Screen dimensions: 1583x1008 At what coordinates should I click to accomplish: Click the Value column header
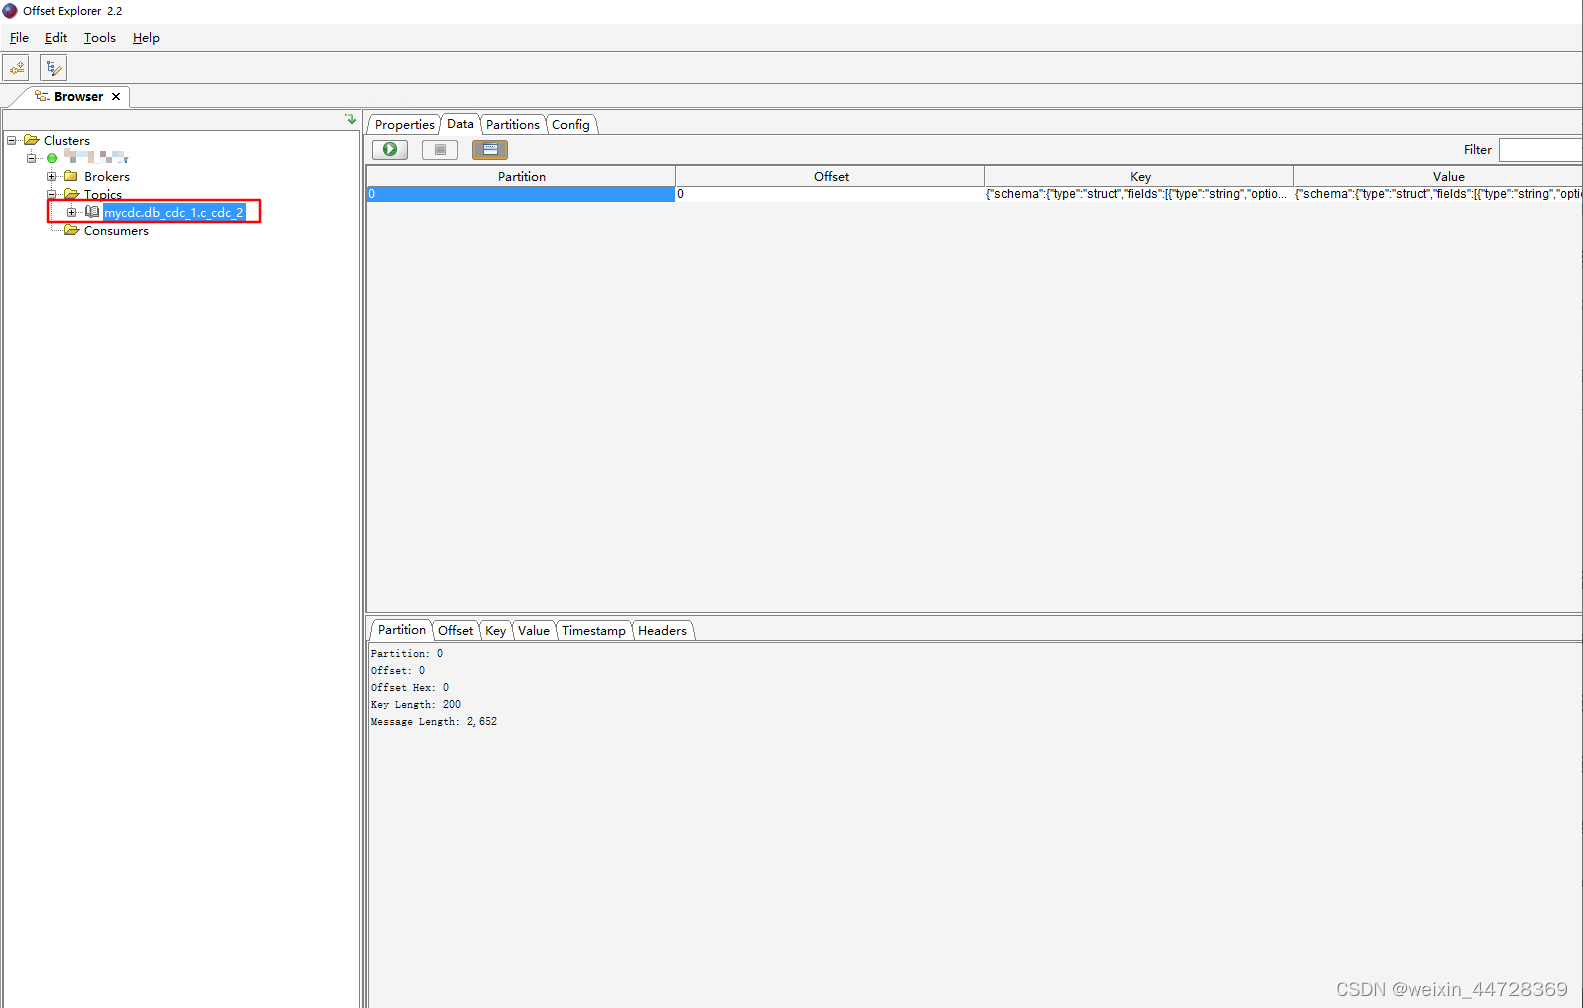tap(1438, 176)
